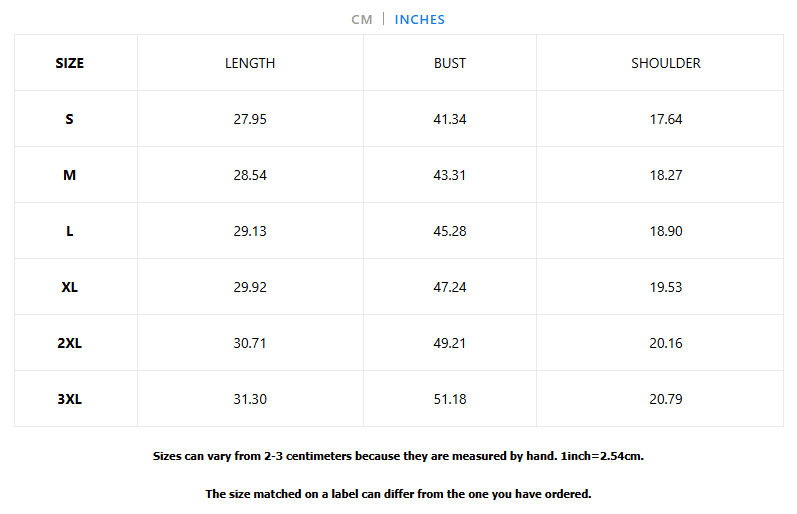797x514 pixels.
Task: Select the M size row label
Action: (x=70, y=175)
